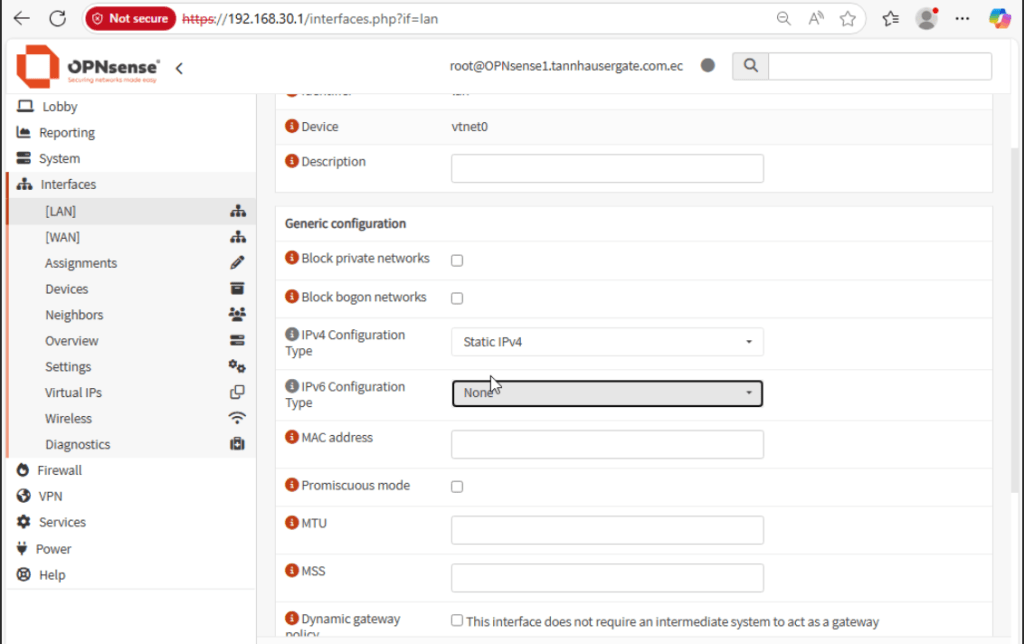This screenshot has height=644, width=1024.
Task: Click the OPNsense logo
Action: tap(88, 66)
